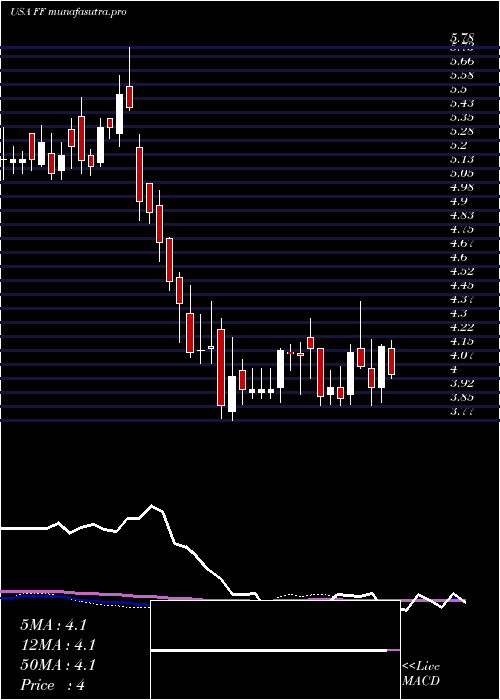Select the 3.85 price level label

(x=462, y=397)
